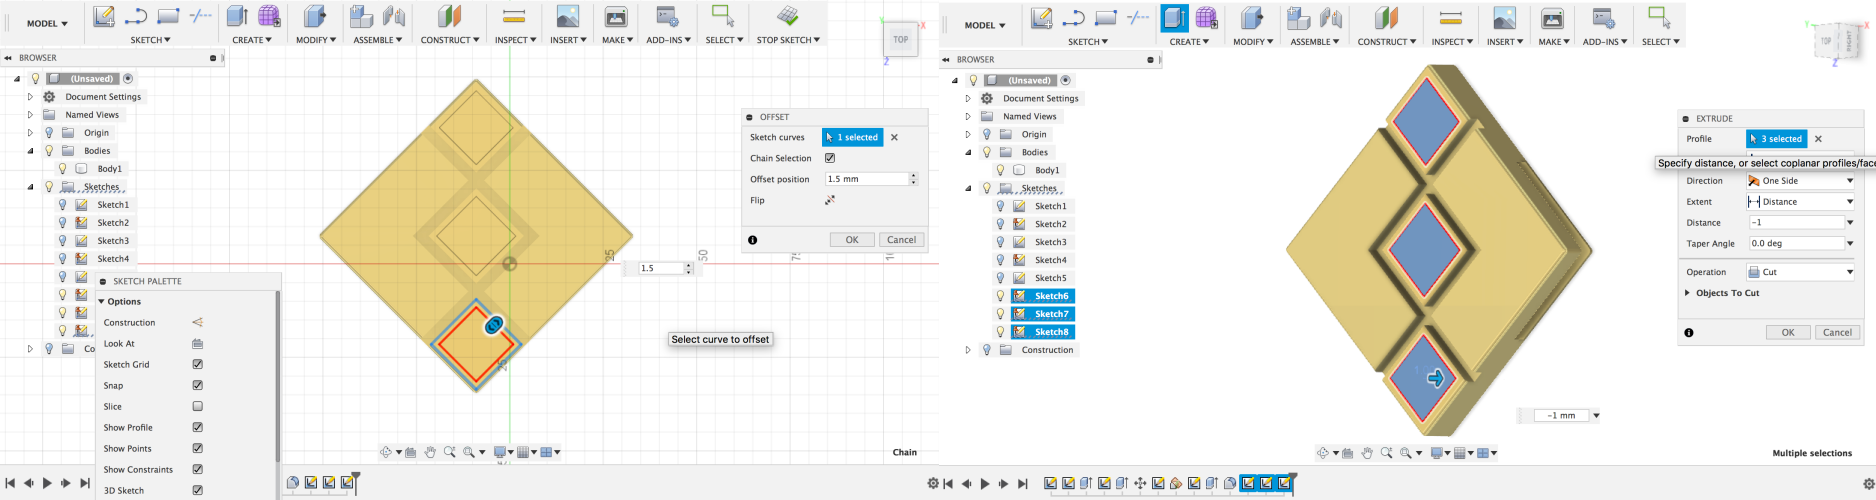Open SKETCH menu in left window

pyautogui.click(x=150, y=40)
